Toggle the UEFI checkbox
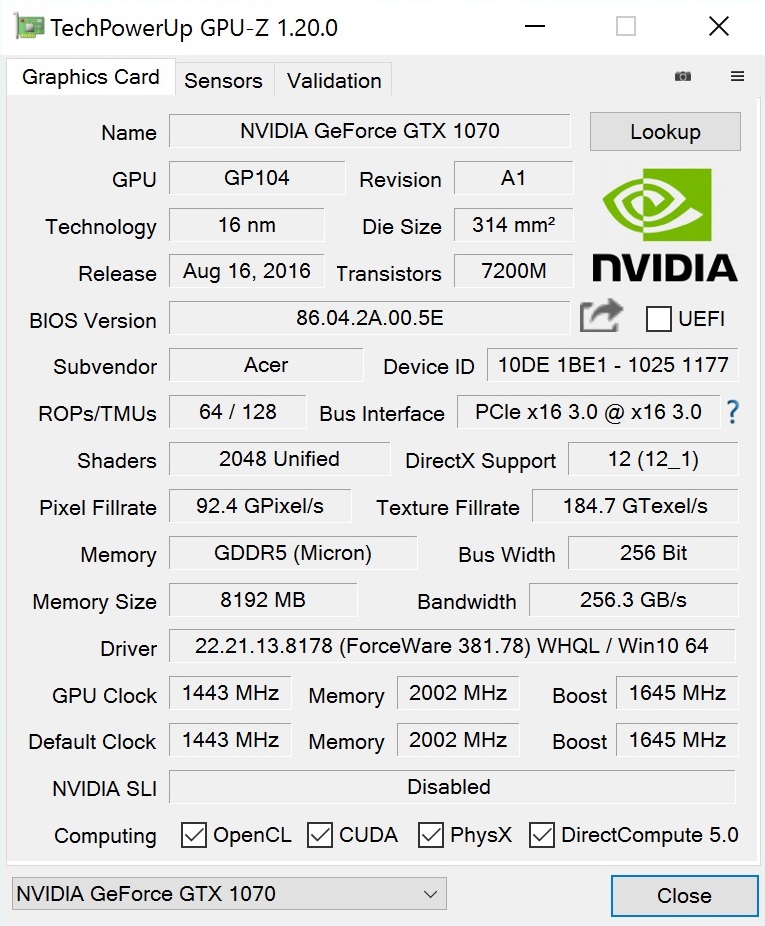Viewport: 765px width, 926px height. tap(659, 319)
